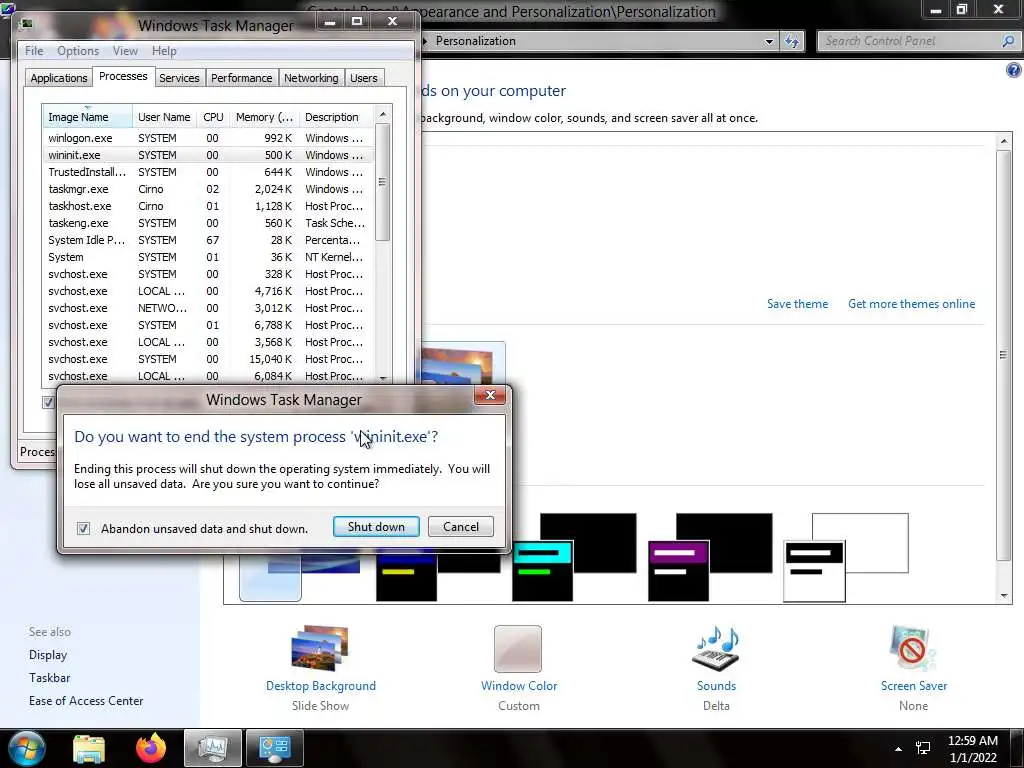Image resolution: width=1024 pixels, height=768 pixels.
Task: Select the taskeng.exe process row
Action: (x=208, y=223)
